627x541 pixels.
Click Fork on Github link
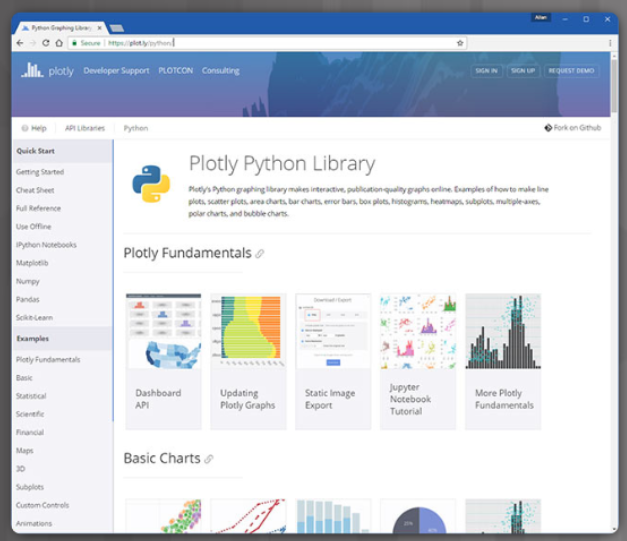pyautogui.click(x=573, y=128)
